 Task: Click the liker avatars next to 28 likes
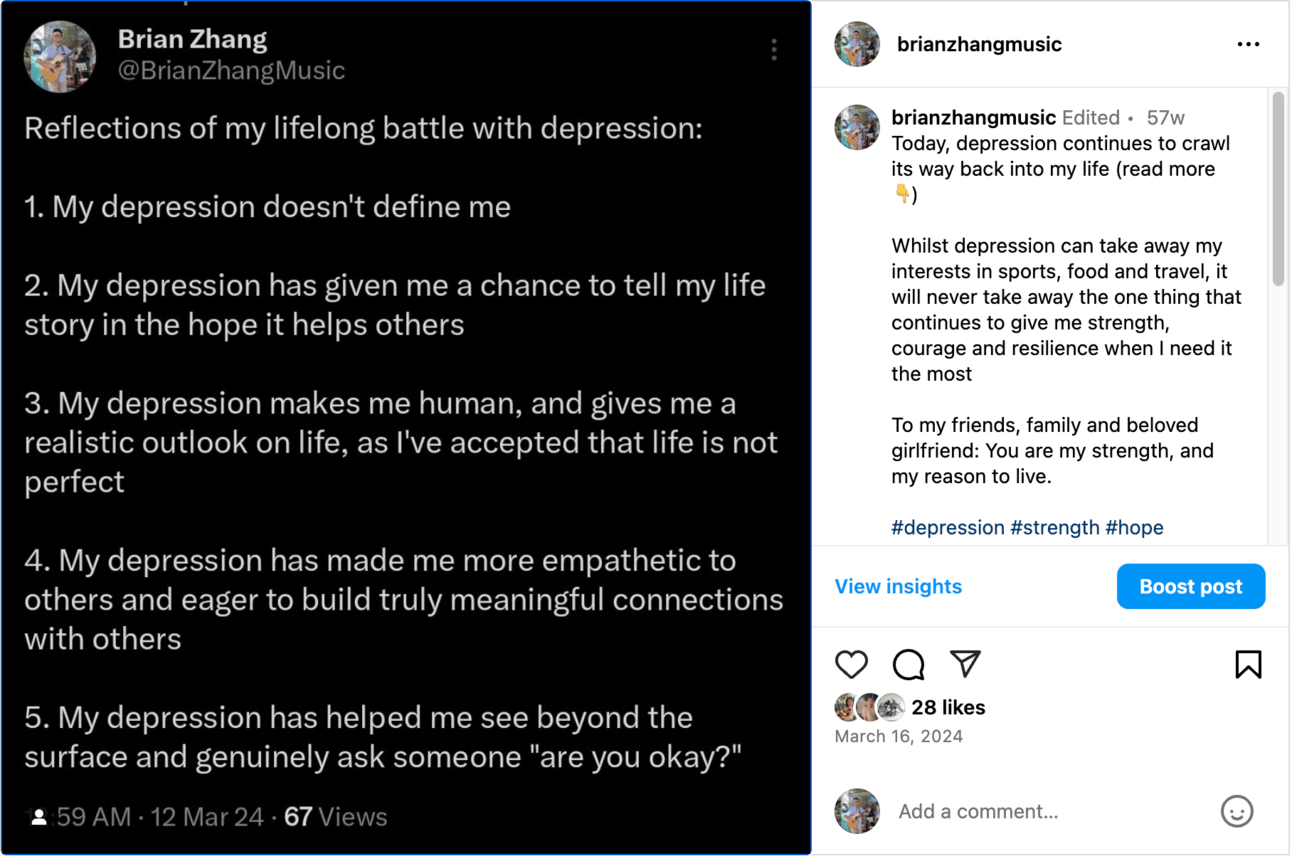click(869, 708)
